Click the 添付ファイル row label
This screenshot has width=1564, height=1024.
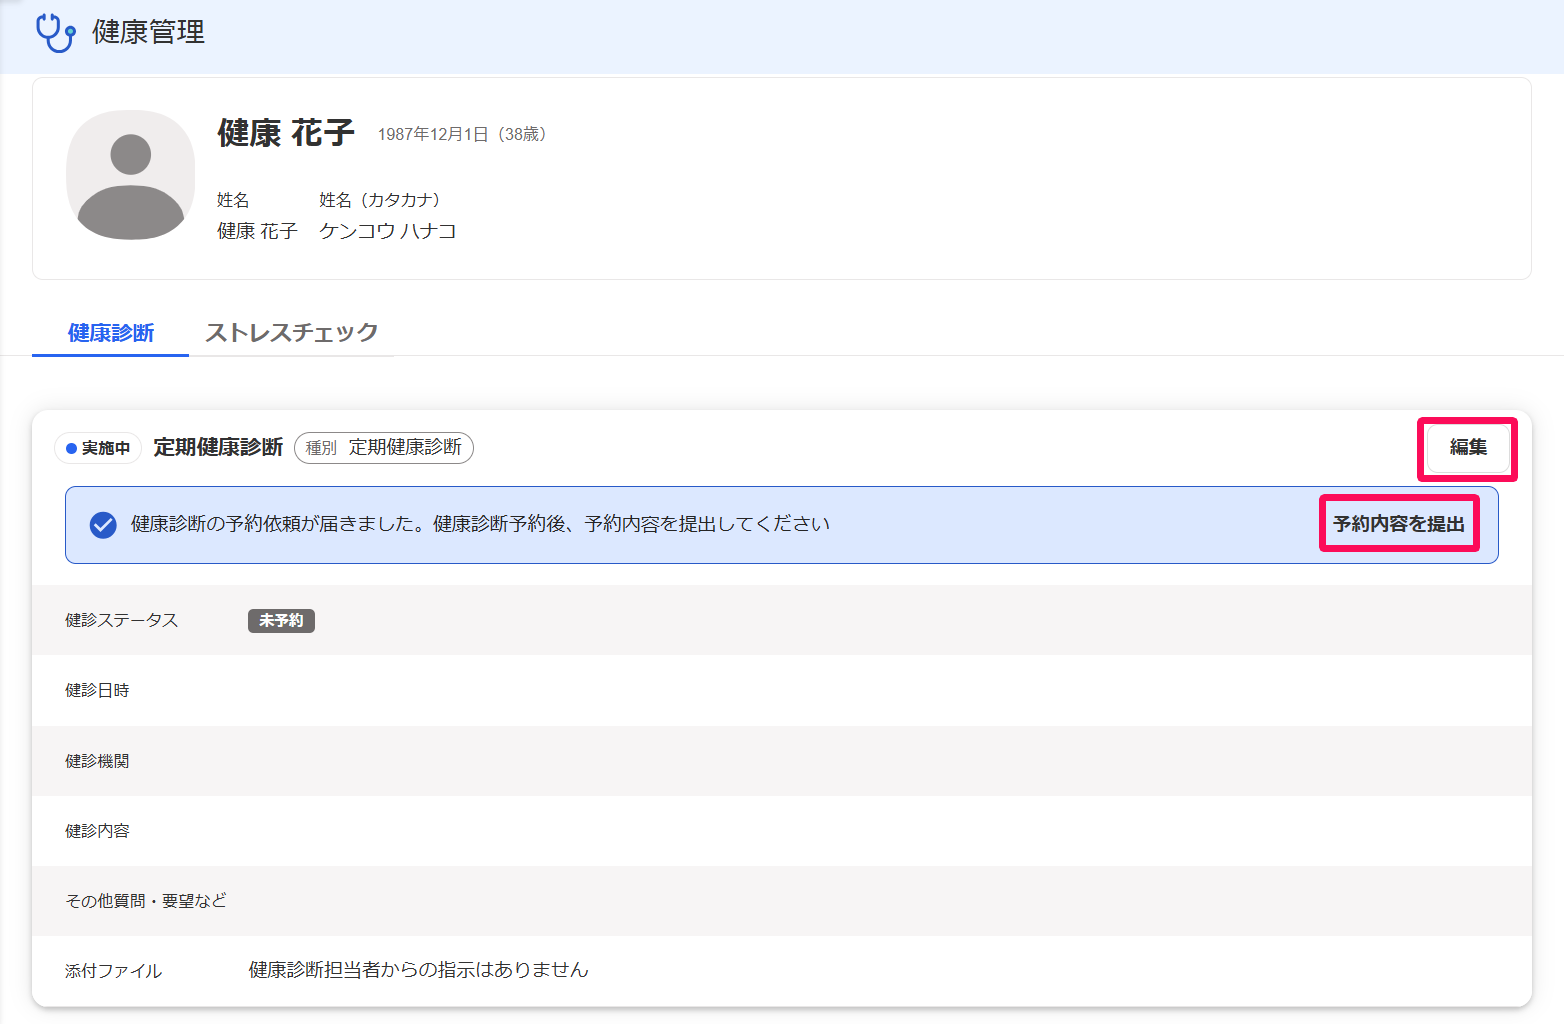point(113,971)
